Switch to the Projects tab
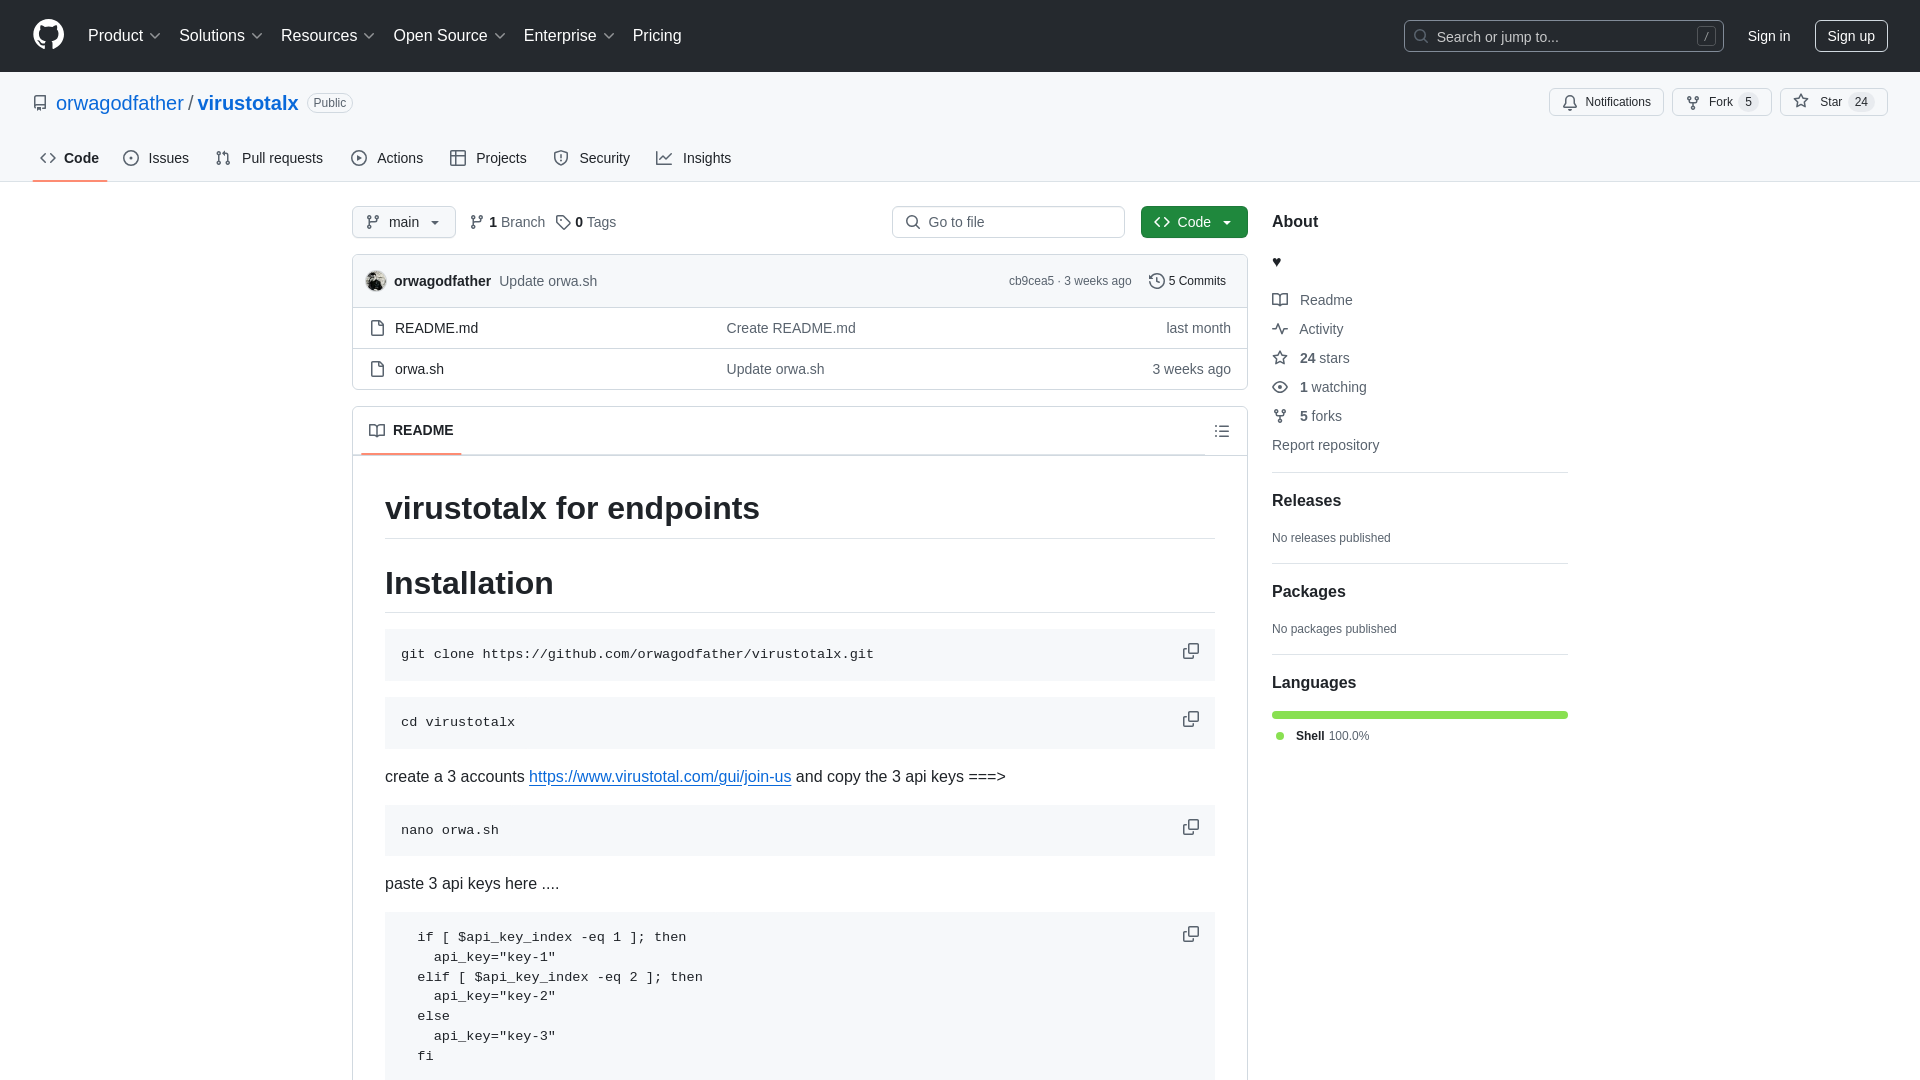Screen dimensions: 1920x1080 488,158
